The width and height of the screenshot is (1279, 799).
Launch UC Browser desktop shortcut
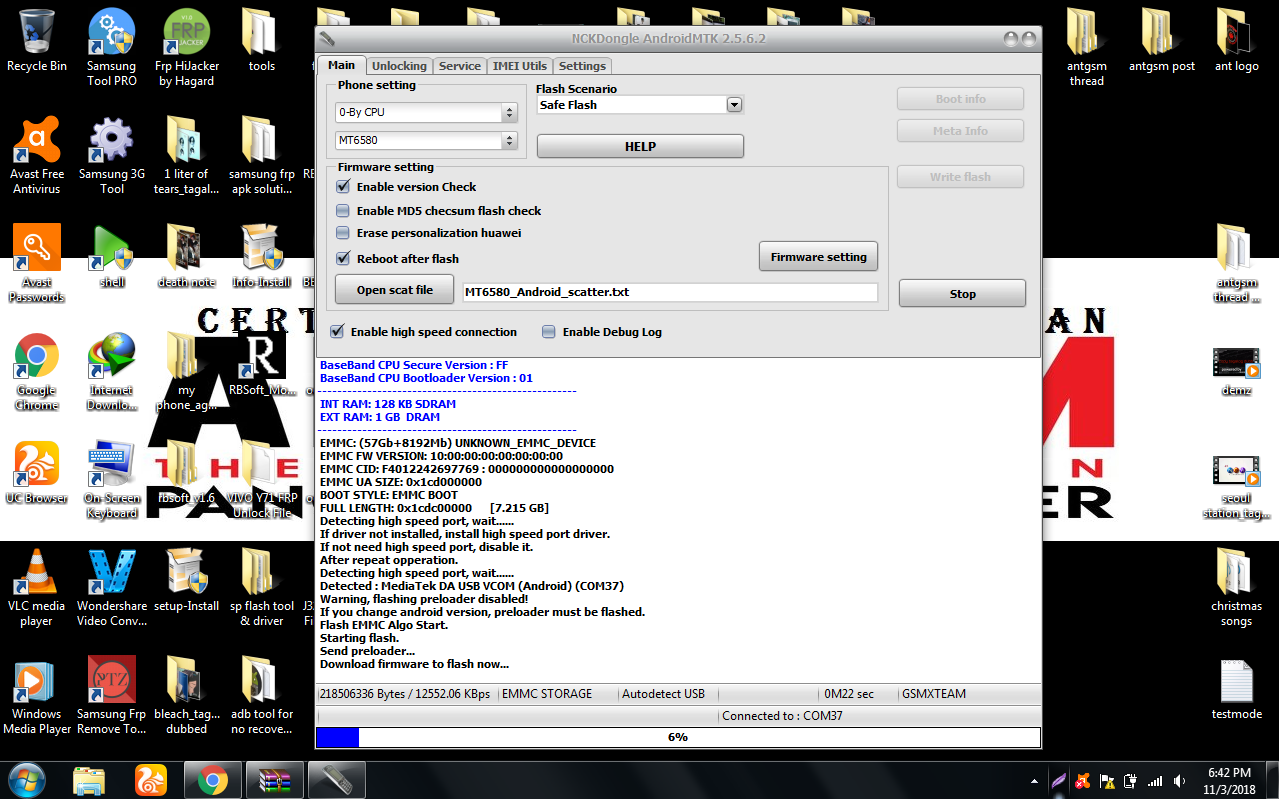(x=37, y=472)
